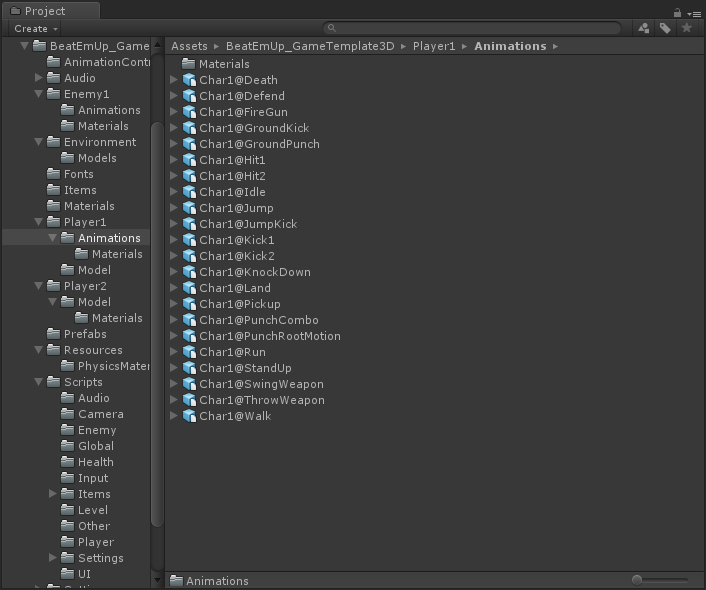
Task: Click the Char1@GroundKick model asset icon
Action: [189, 128]
